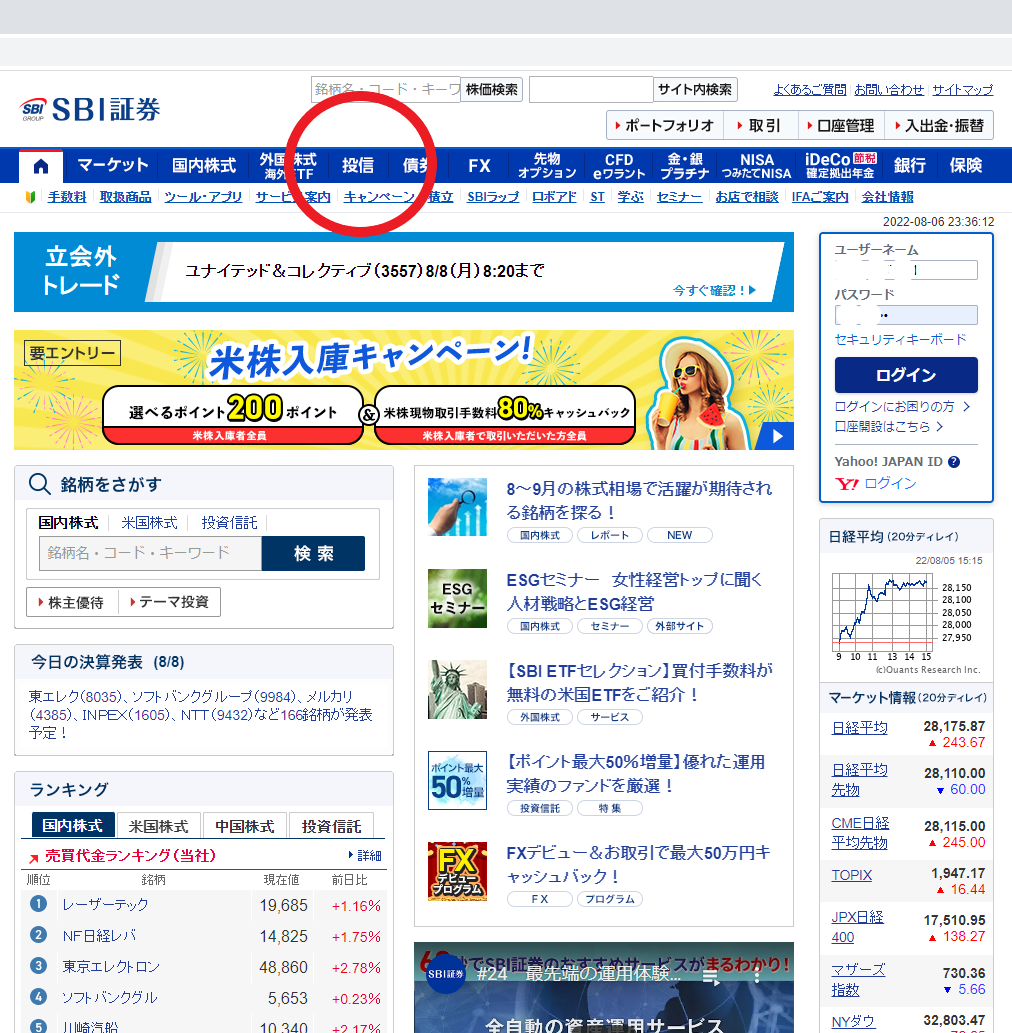Open 東京エレクトロン in the ranking list
Image resolution: width=1012 pixels, height=1033 pixels.
(111, 966)
